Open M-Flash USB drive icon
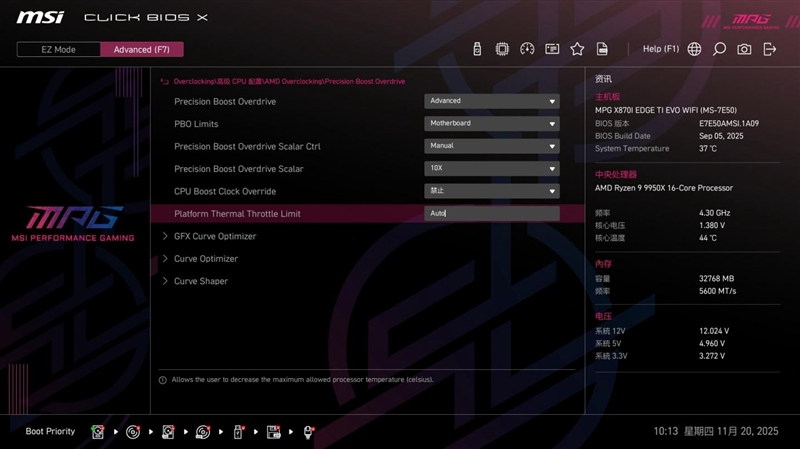800x449 pixels. click(477, 49)
